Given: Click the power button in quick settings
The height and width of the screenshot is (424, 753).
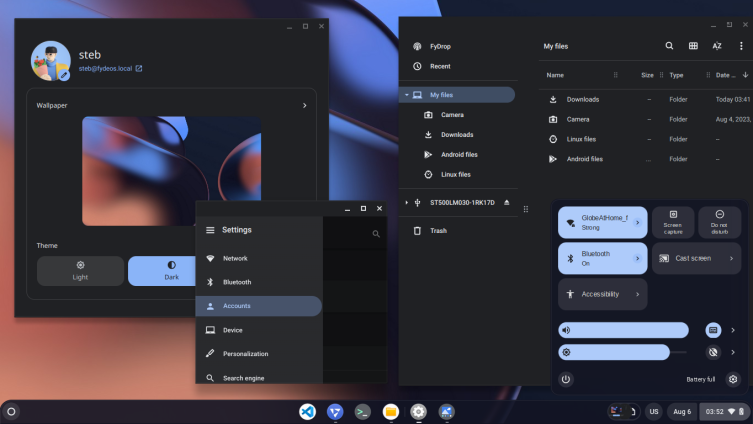Looking at the screenshot, I should [x=566, y=379].
